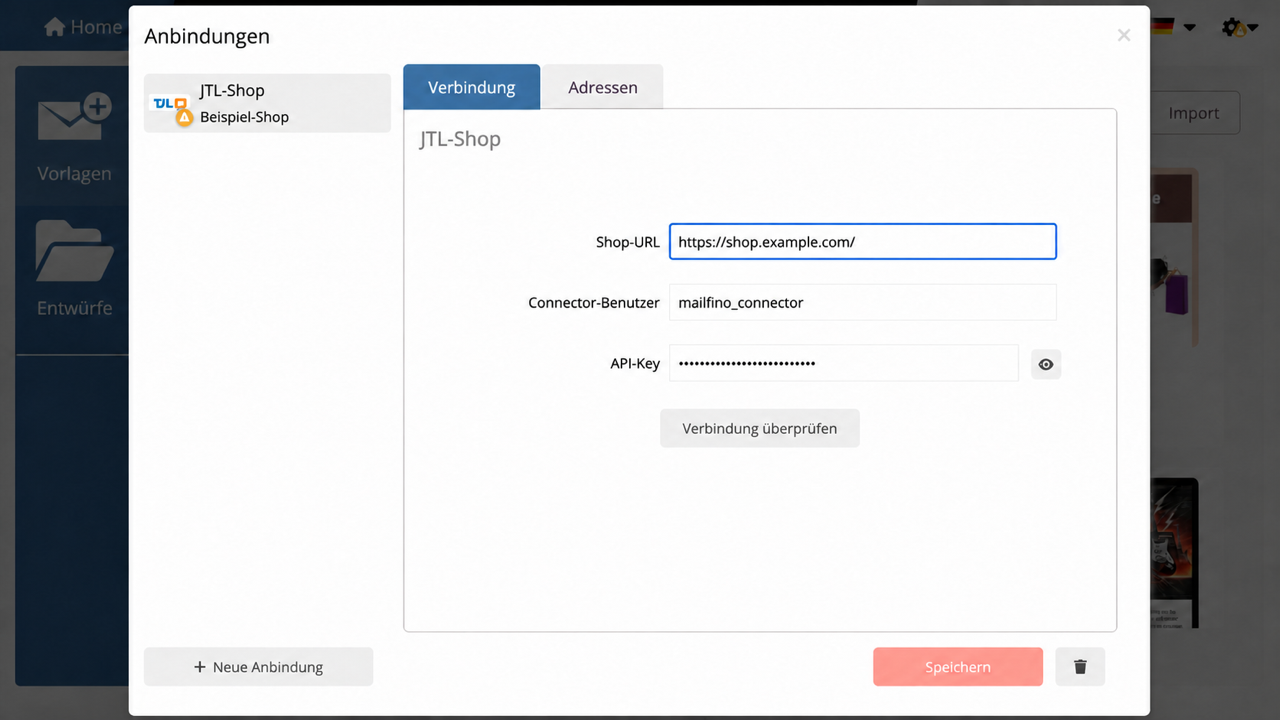The image size is (1280, 720).
Task: Click the JTL-Shop logo icon
Action: pos(168,103)
